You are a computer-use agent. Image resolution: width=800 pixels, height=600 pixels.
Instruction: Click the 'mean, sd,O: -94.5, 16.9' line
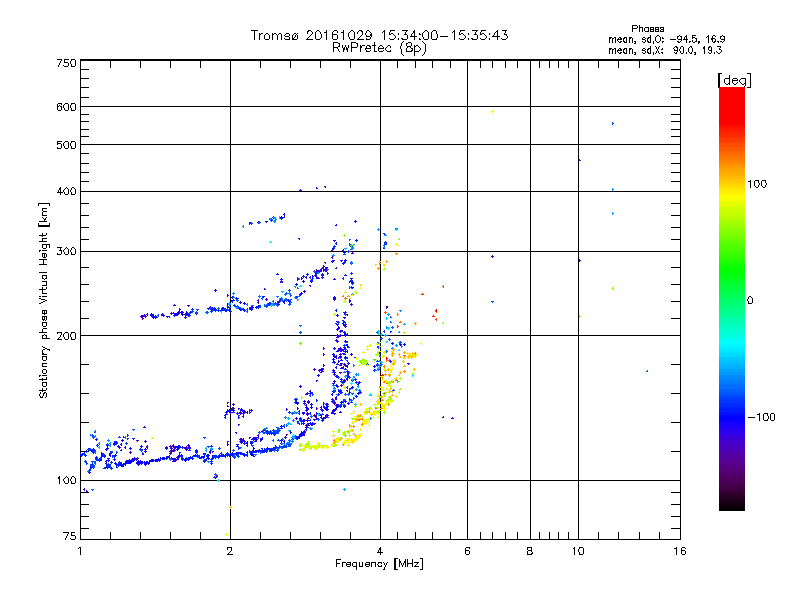point(666,39)
